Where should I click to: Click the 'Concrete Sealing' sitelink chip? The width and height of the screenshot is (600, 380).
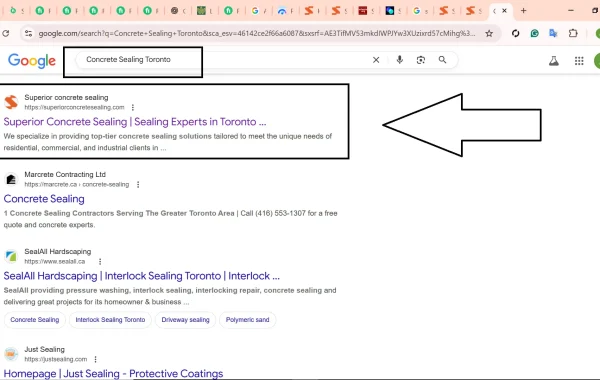click(35, 320)
